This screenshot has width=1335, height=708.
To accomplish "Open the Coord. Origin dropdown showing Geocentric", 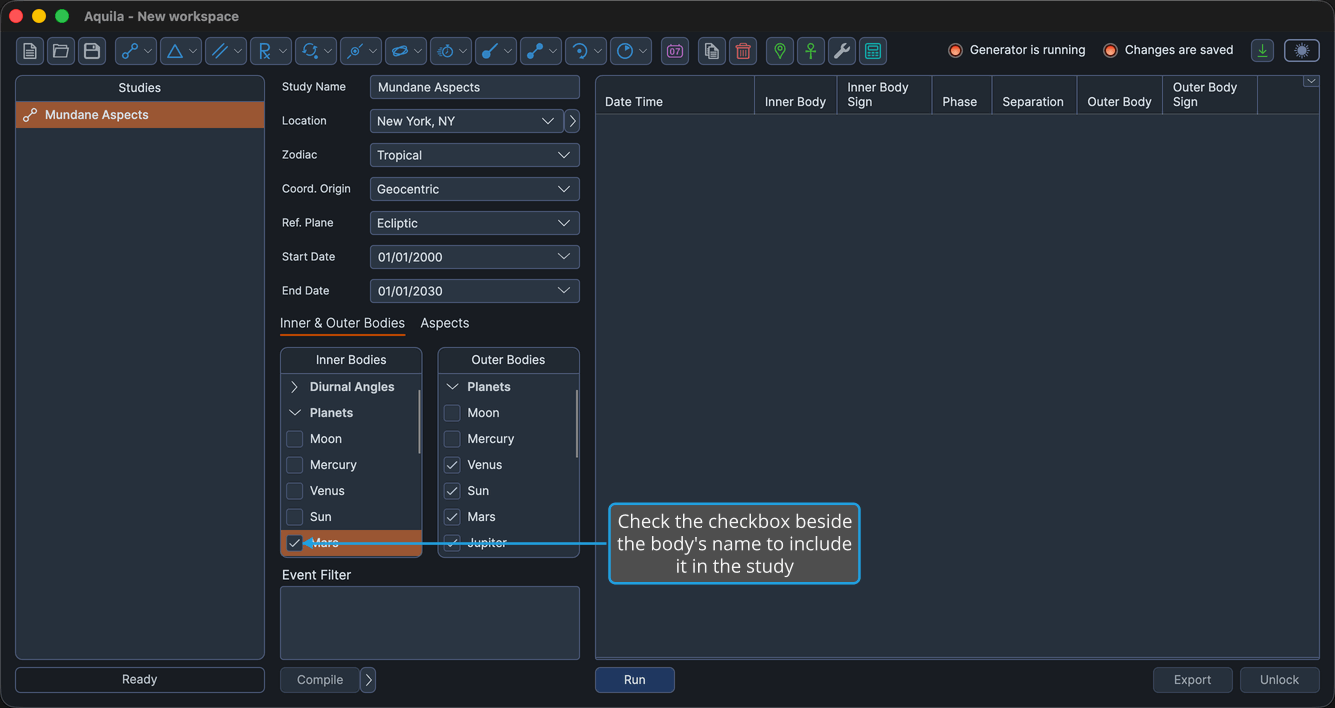I will (475, 189).
